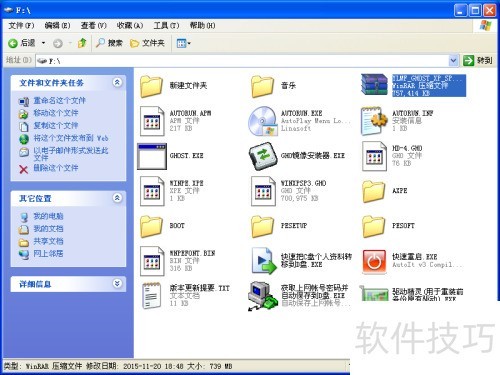Image resolution: width=500 pixels, height=375 pixels.
Task: Click the Forward arrow toolbar button
Action: [58, 43]
